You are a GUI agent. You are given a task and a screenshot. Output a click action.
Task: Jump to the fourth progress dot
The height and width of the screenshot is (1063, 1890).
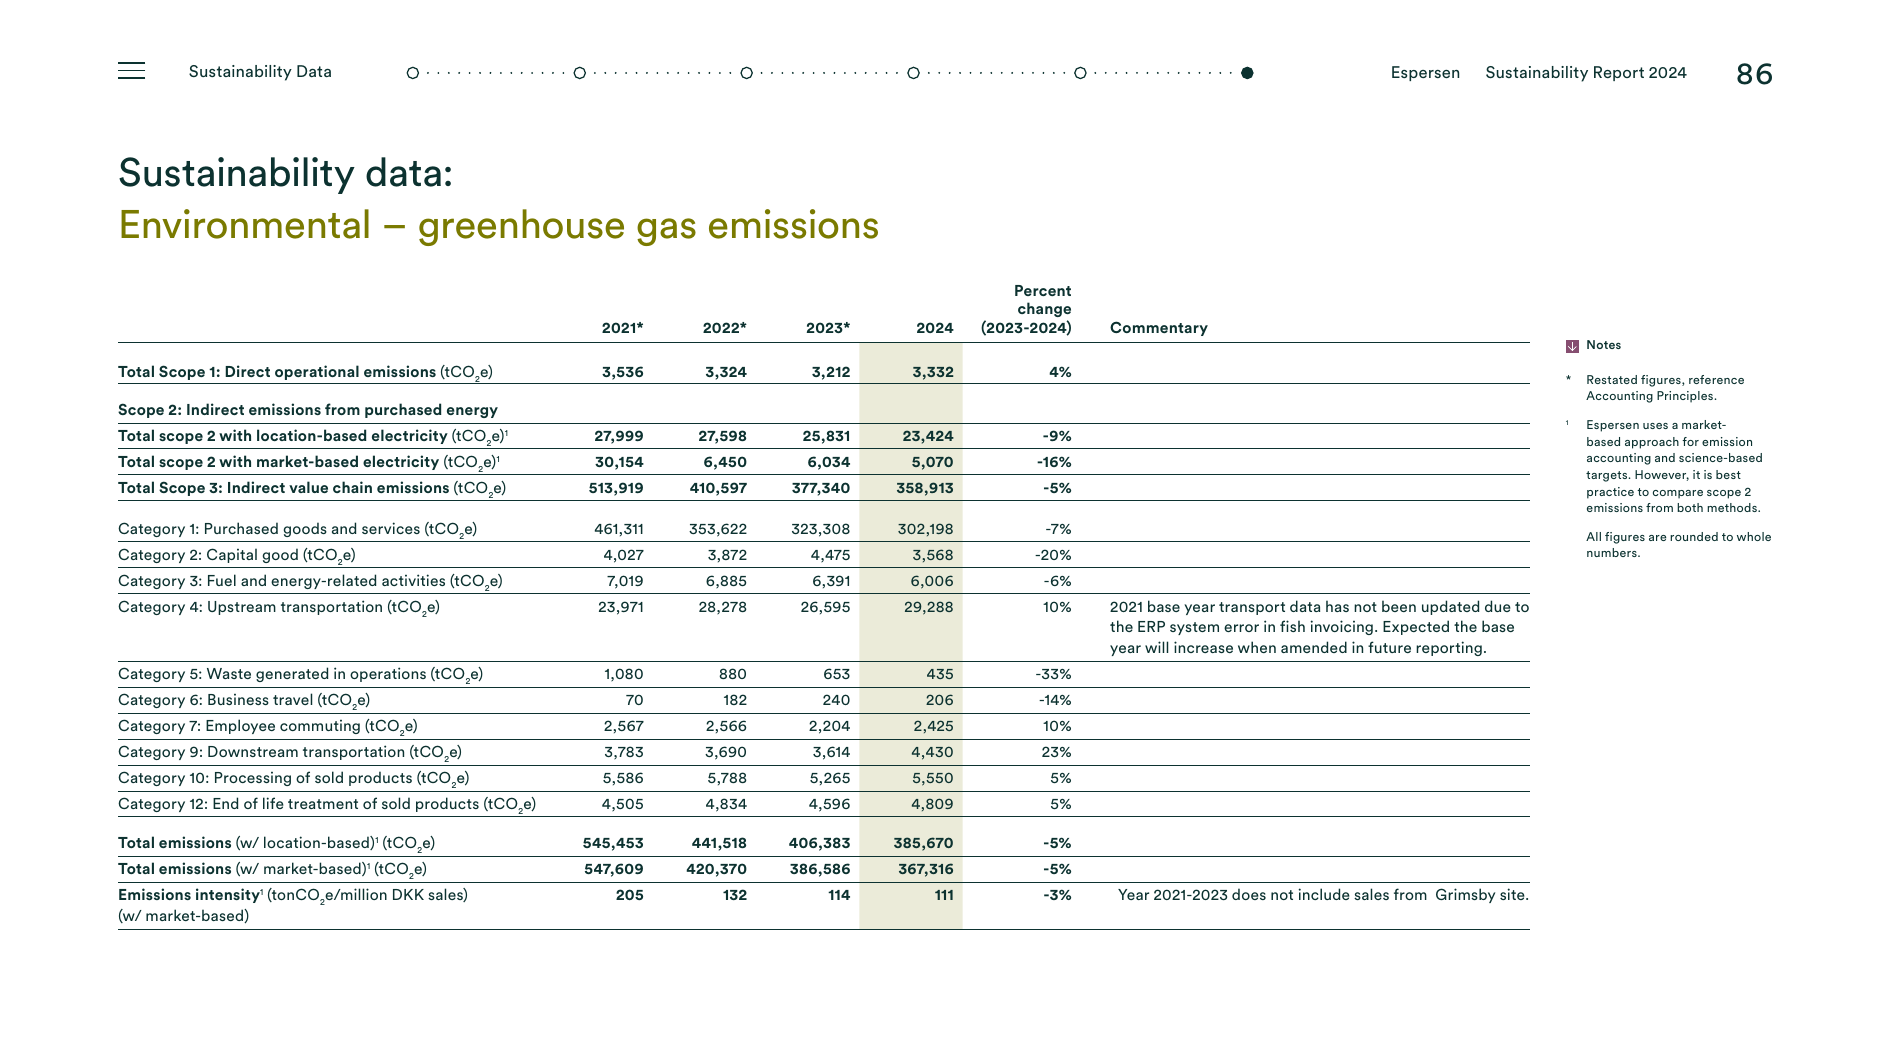pos(913,73)
